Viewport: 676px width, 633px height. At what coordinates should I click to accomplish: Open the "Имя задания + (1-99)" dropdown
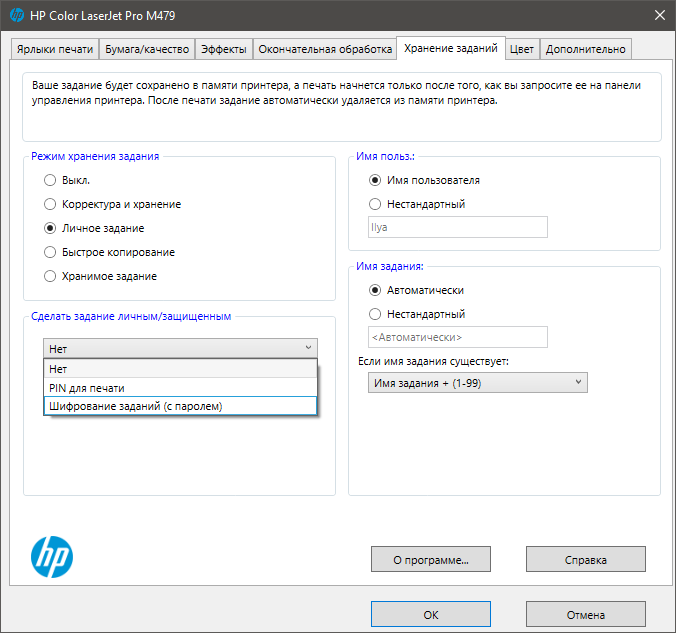(x=477, y=382)
